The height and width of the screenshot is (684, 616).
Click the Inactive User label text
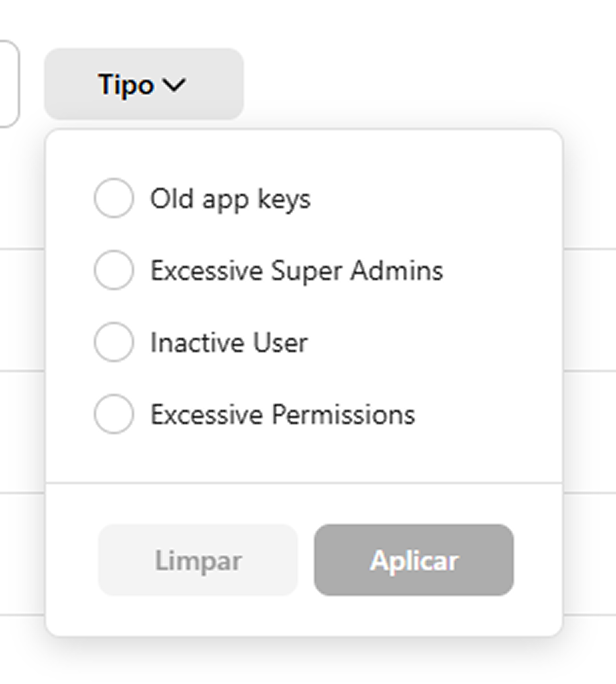(229, 342)
